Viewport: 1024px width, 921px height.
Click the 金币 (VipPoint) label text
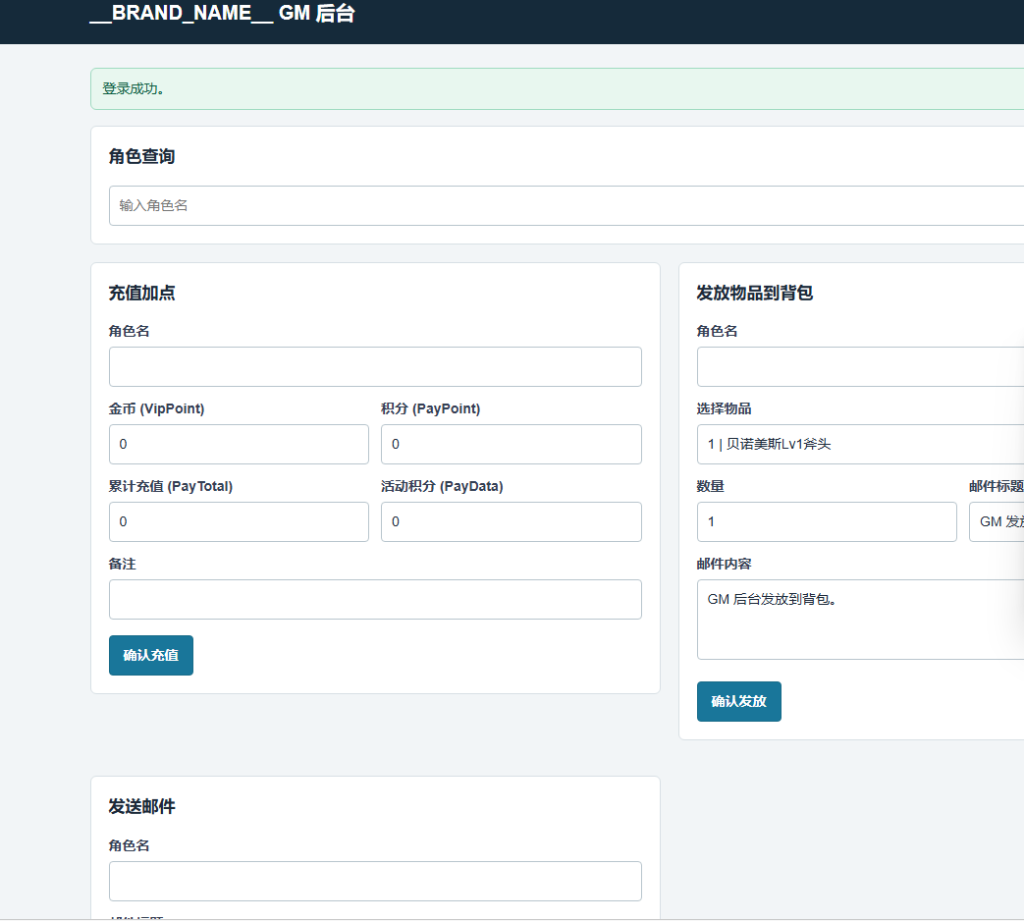click(157, 409)
